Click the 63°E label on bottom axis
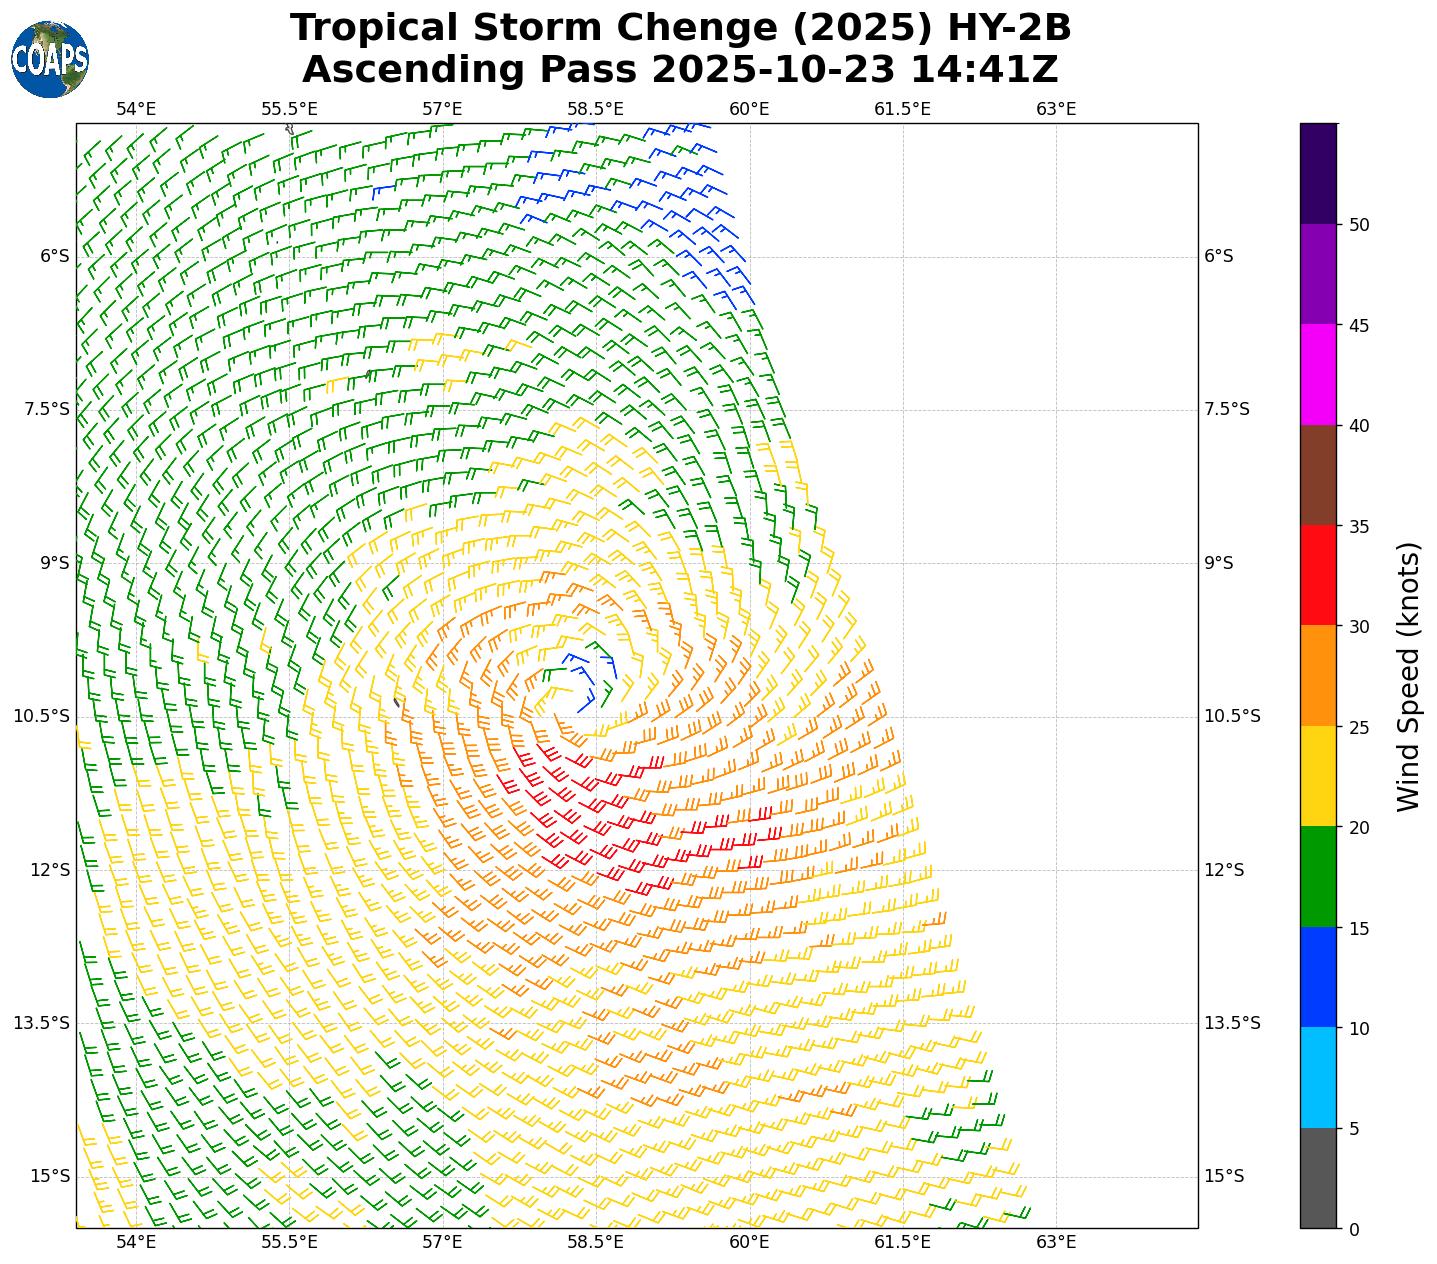The image size is (1437, 1264). point(1056,1242)
